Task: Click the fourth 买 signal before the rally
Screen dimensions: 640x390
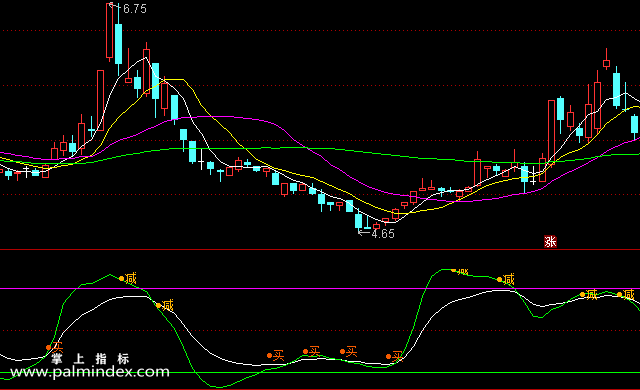Action: [x=397, y=357]
